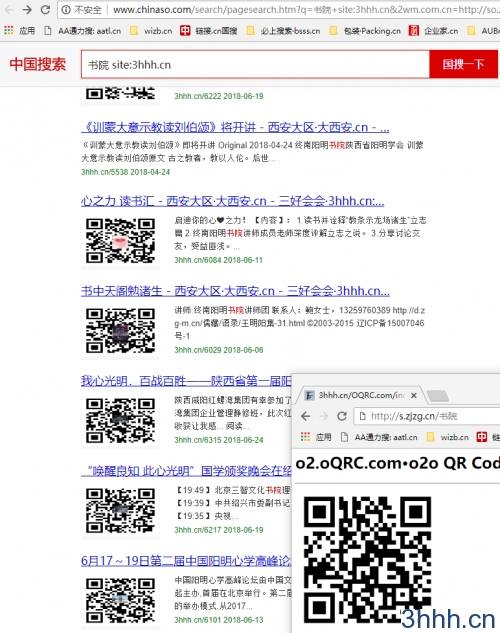Viewport: 500px width, 633px height.
Task: Click green URL 3hhh.cn/6084 2018-06-11
Action: tap(218, 260)
